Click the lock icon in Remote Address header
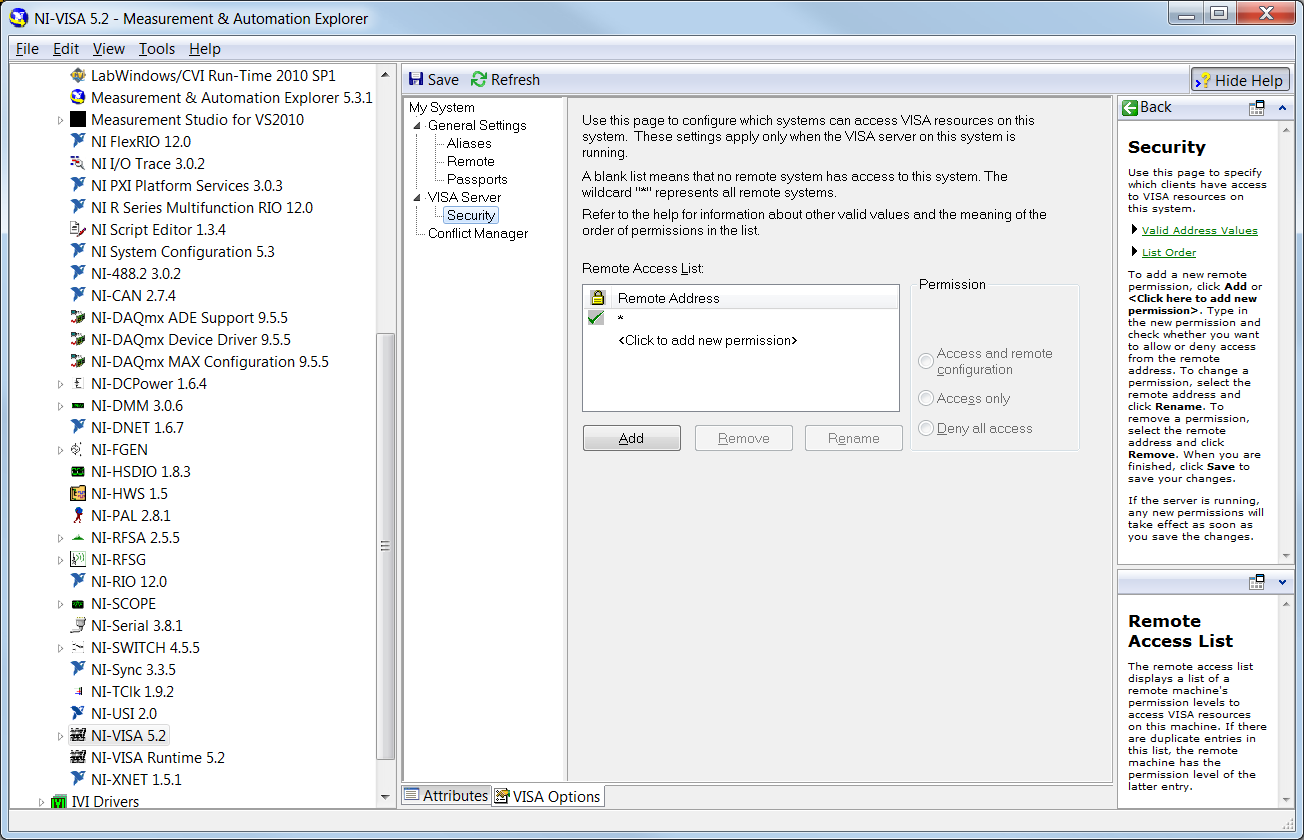This screenshot has width=1304, height=840. (597, 297)
